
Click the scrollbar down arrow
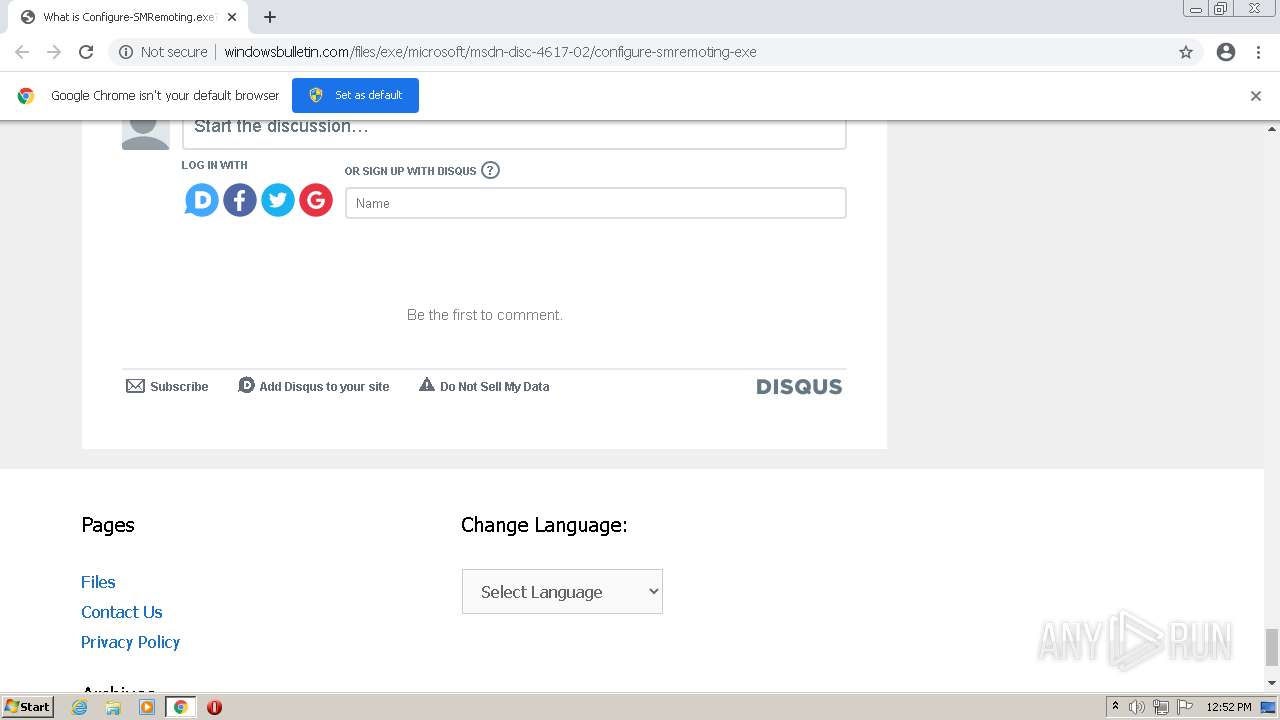coord(1272,683)
